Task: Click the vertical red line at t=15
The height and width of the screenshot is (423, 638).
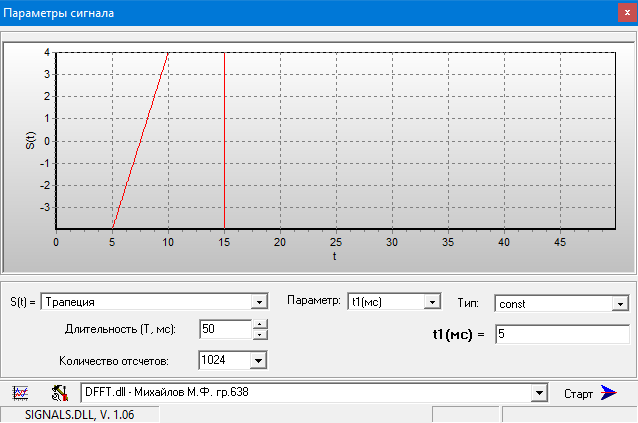Action: coord(224,140)
